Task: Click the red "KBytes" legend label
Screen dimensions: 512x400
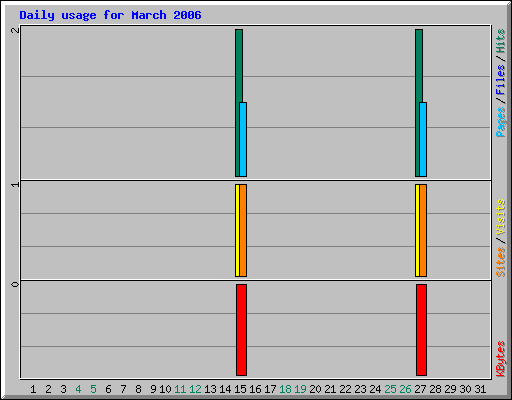Action: pyautogui.click(x=501, y=359)
